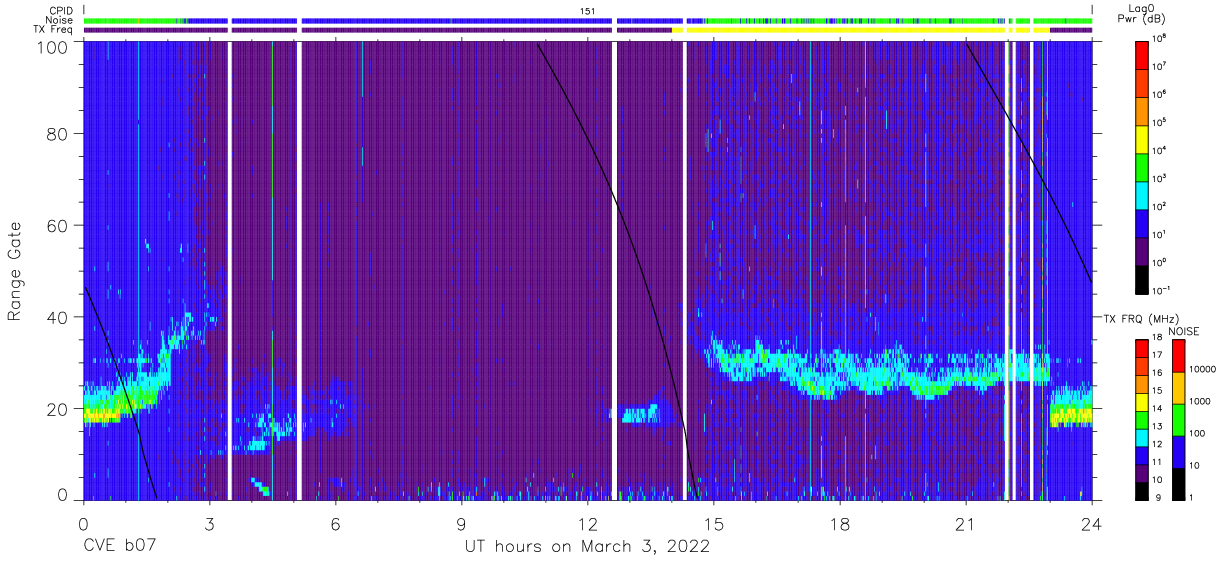Click the black segment of the NOISE colorbar

click(x=1177, y=483)
